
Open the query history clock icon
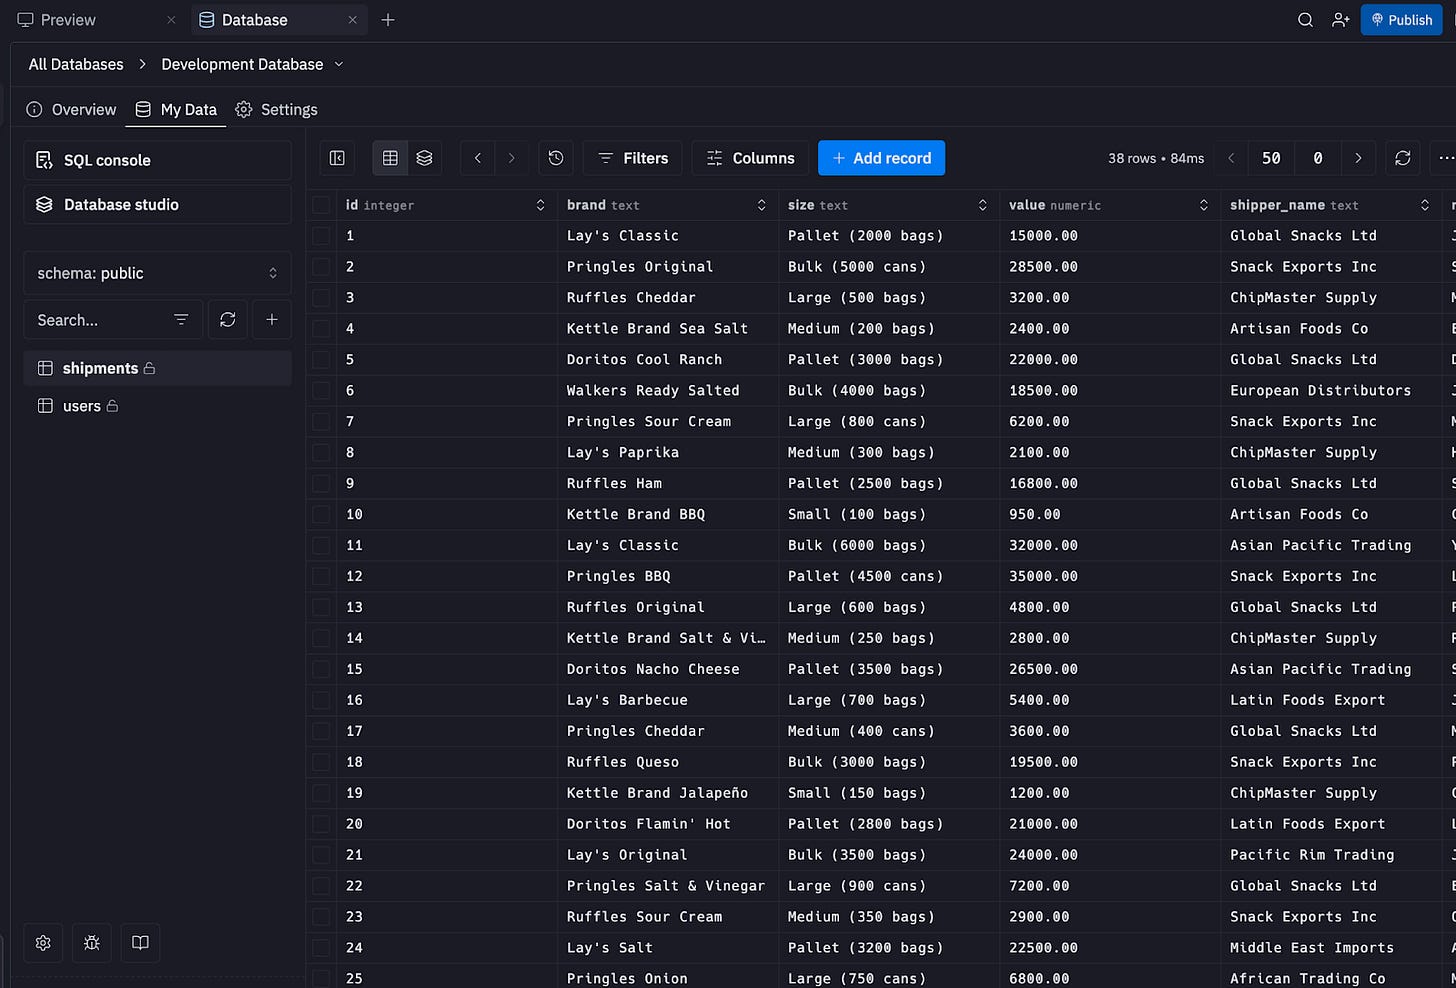(x=556, y=158)
